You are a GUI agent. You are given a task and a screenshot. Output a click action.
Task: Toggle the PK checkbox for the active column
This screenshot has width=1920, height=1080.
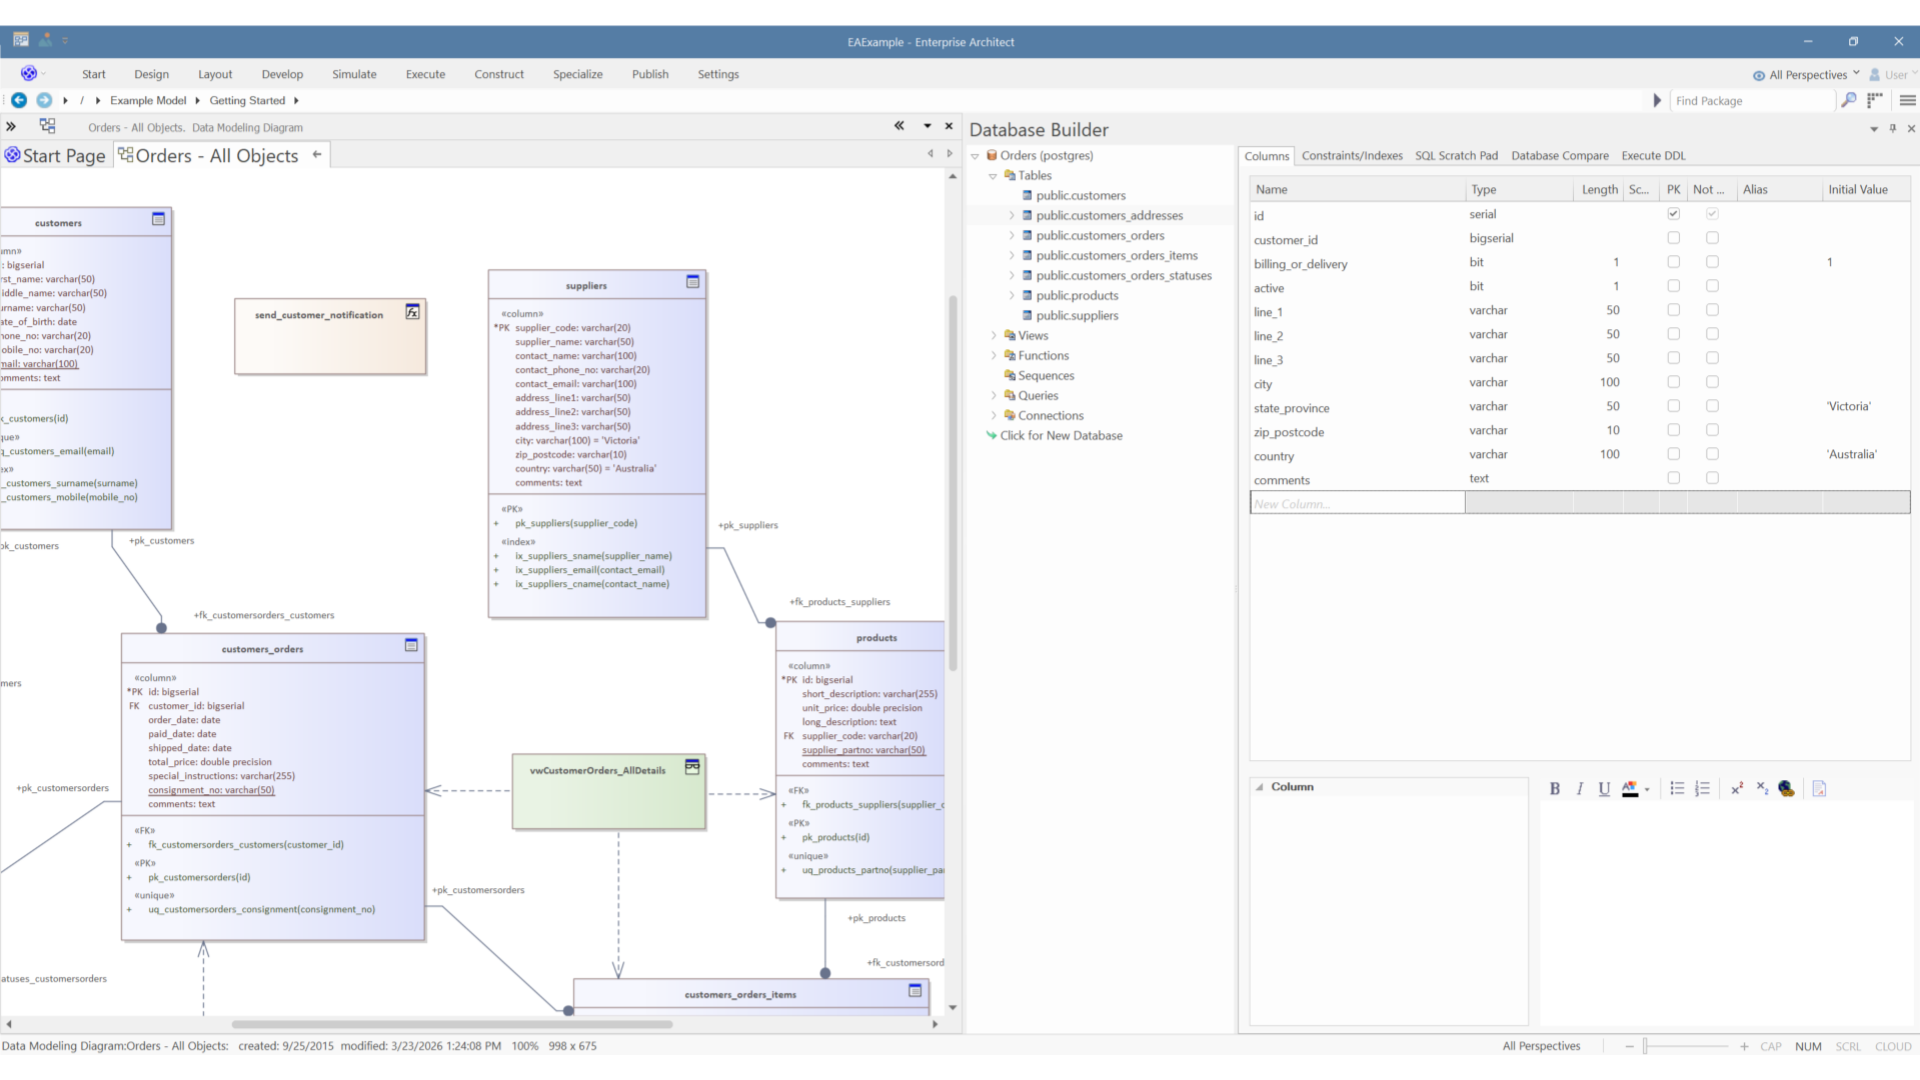(x=1673, y=286)
